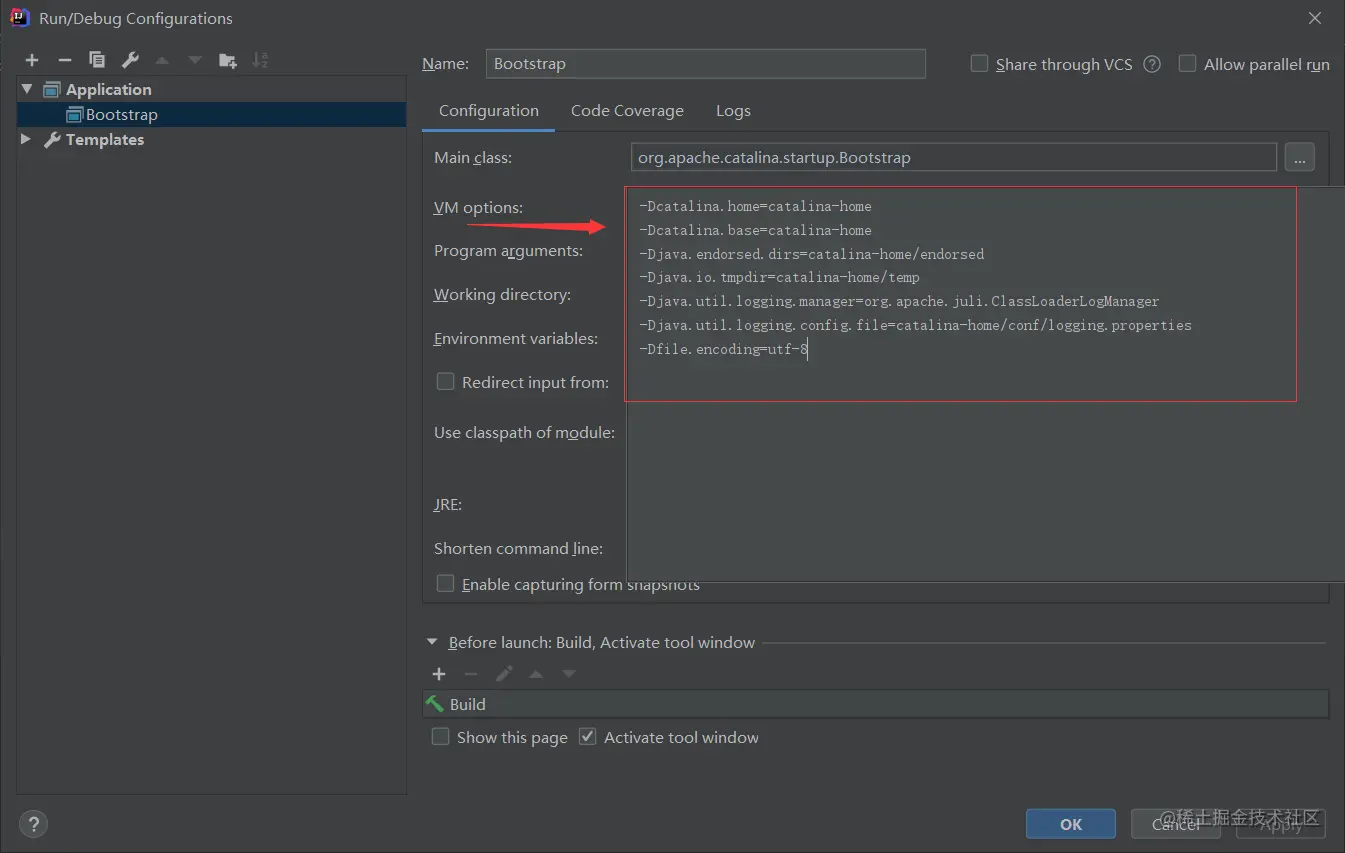Viewport: 1345px width, 853px height.
Task: Toggle Enable capturing form snapshots checkbox
Action: tap(445, 583)
